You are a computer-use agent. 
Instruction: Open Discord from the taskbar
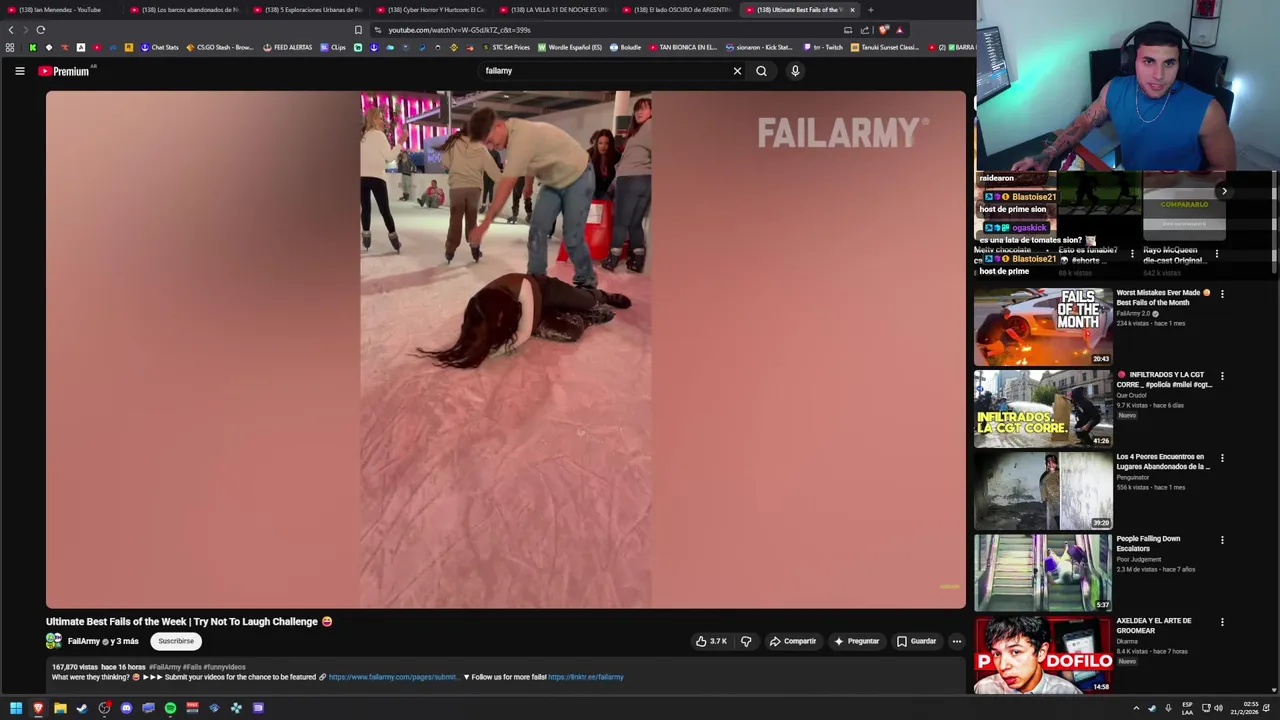click(x=126, y=708)
